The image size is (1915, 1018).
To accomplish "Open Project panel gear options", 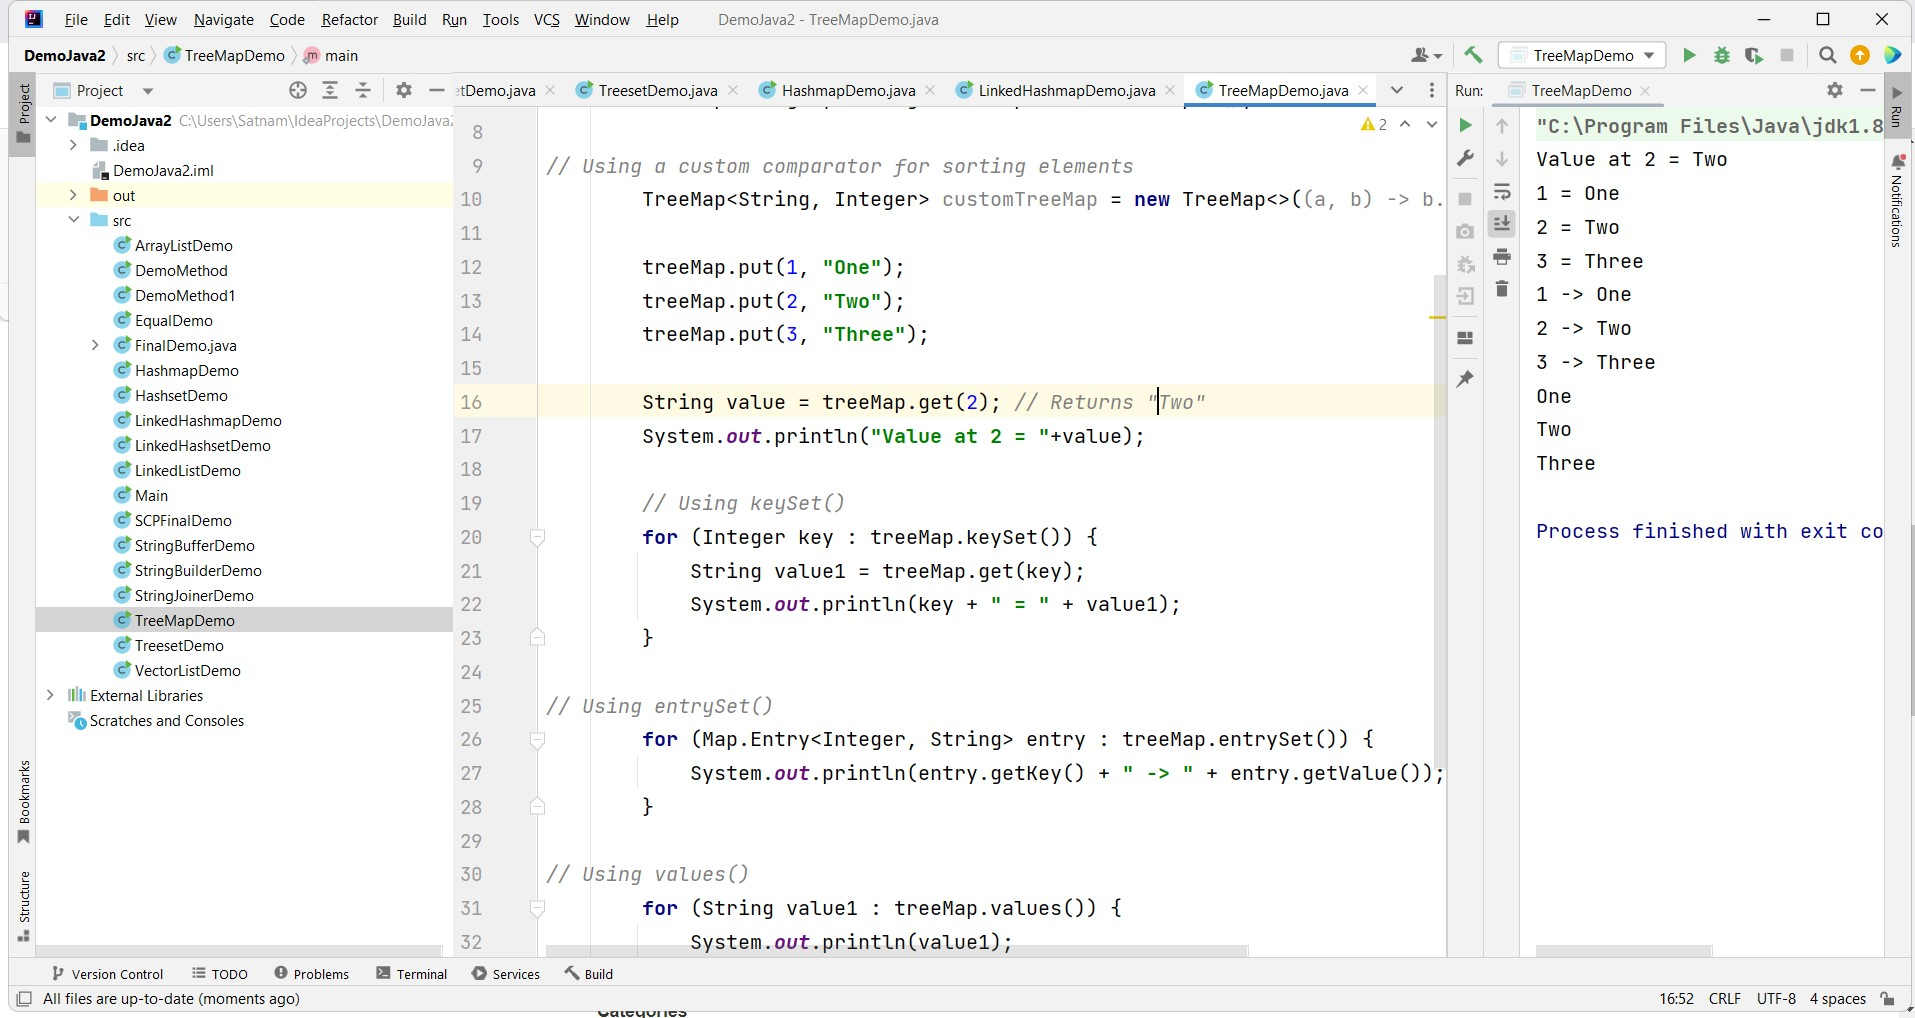I will tap(404, 91).
